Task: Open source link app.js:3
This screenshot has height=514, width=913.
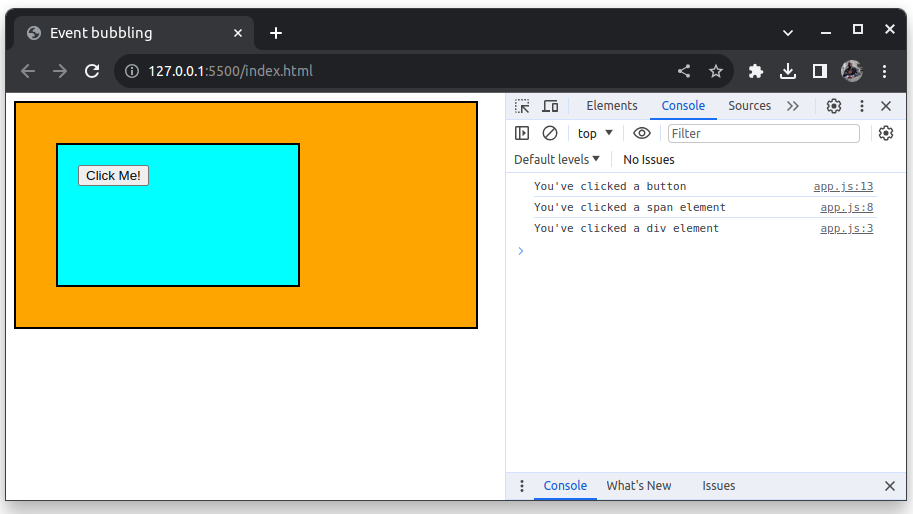Action: point(847,228)
